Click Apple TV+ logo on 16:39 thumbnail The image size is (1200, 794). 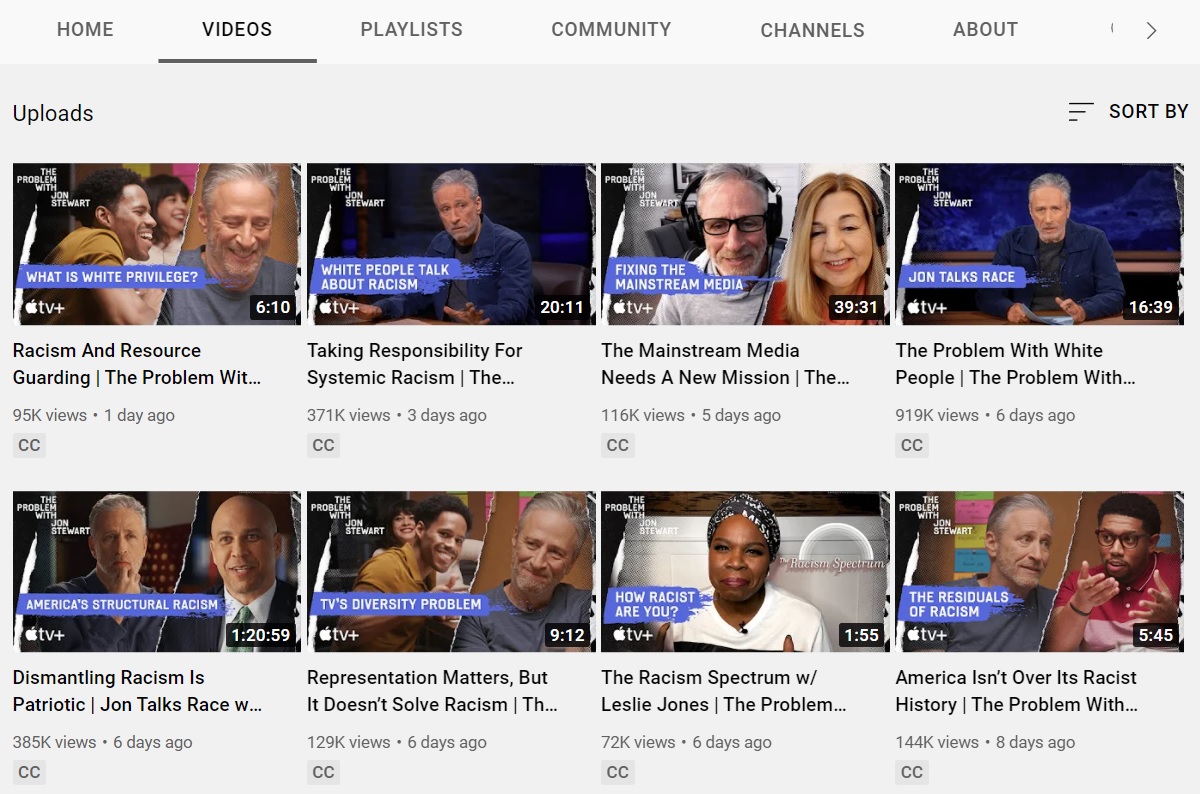926,307
